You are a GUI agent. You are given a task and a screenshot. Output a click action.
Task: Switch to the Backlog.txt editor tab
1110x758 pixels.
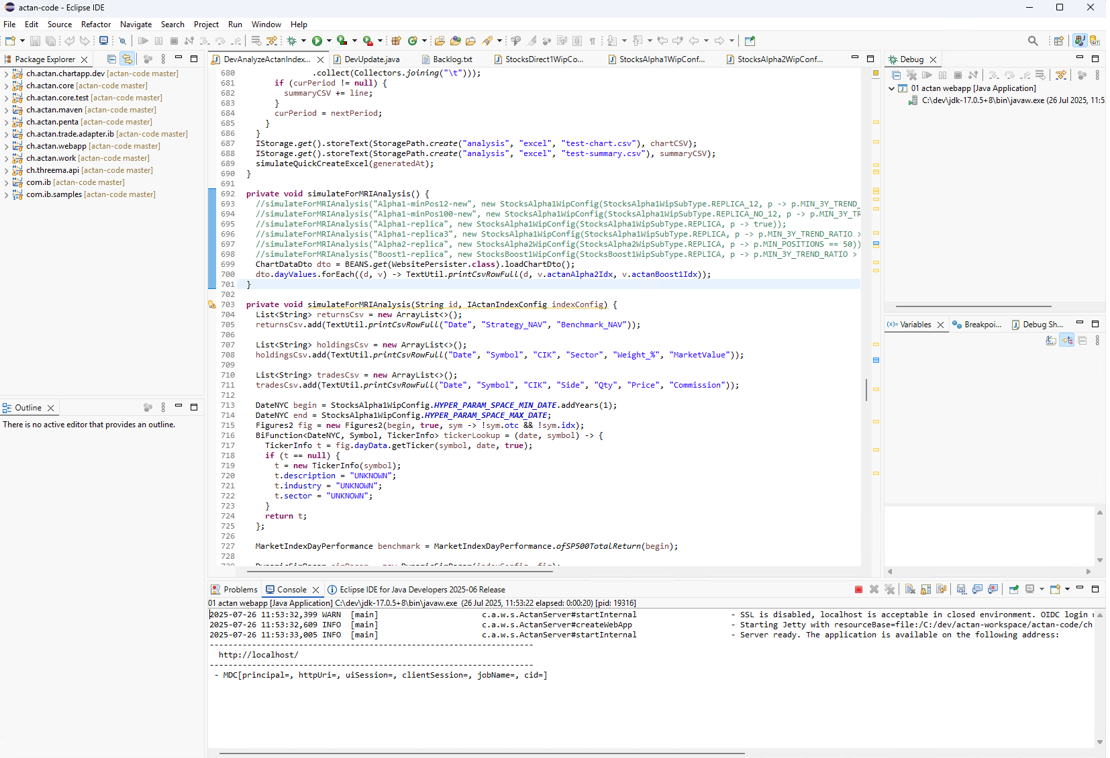click(451, 59)
